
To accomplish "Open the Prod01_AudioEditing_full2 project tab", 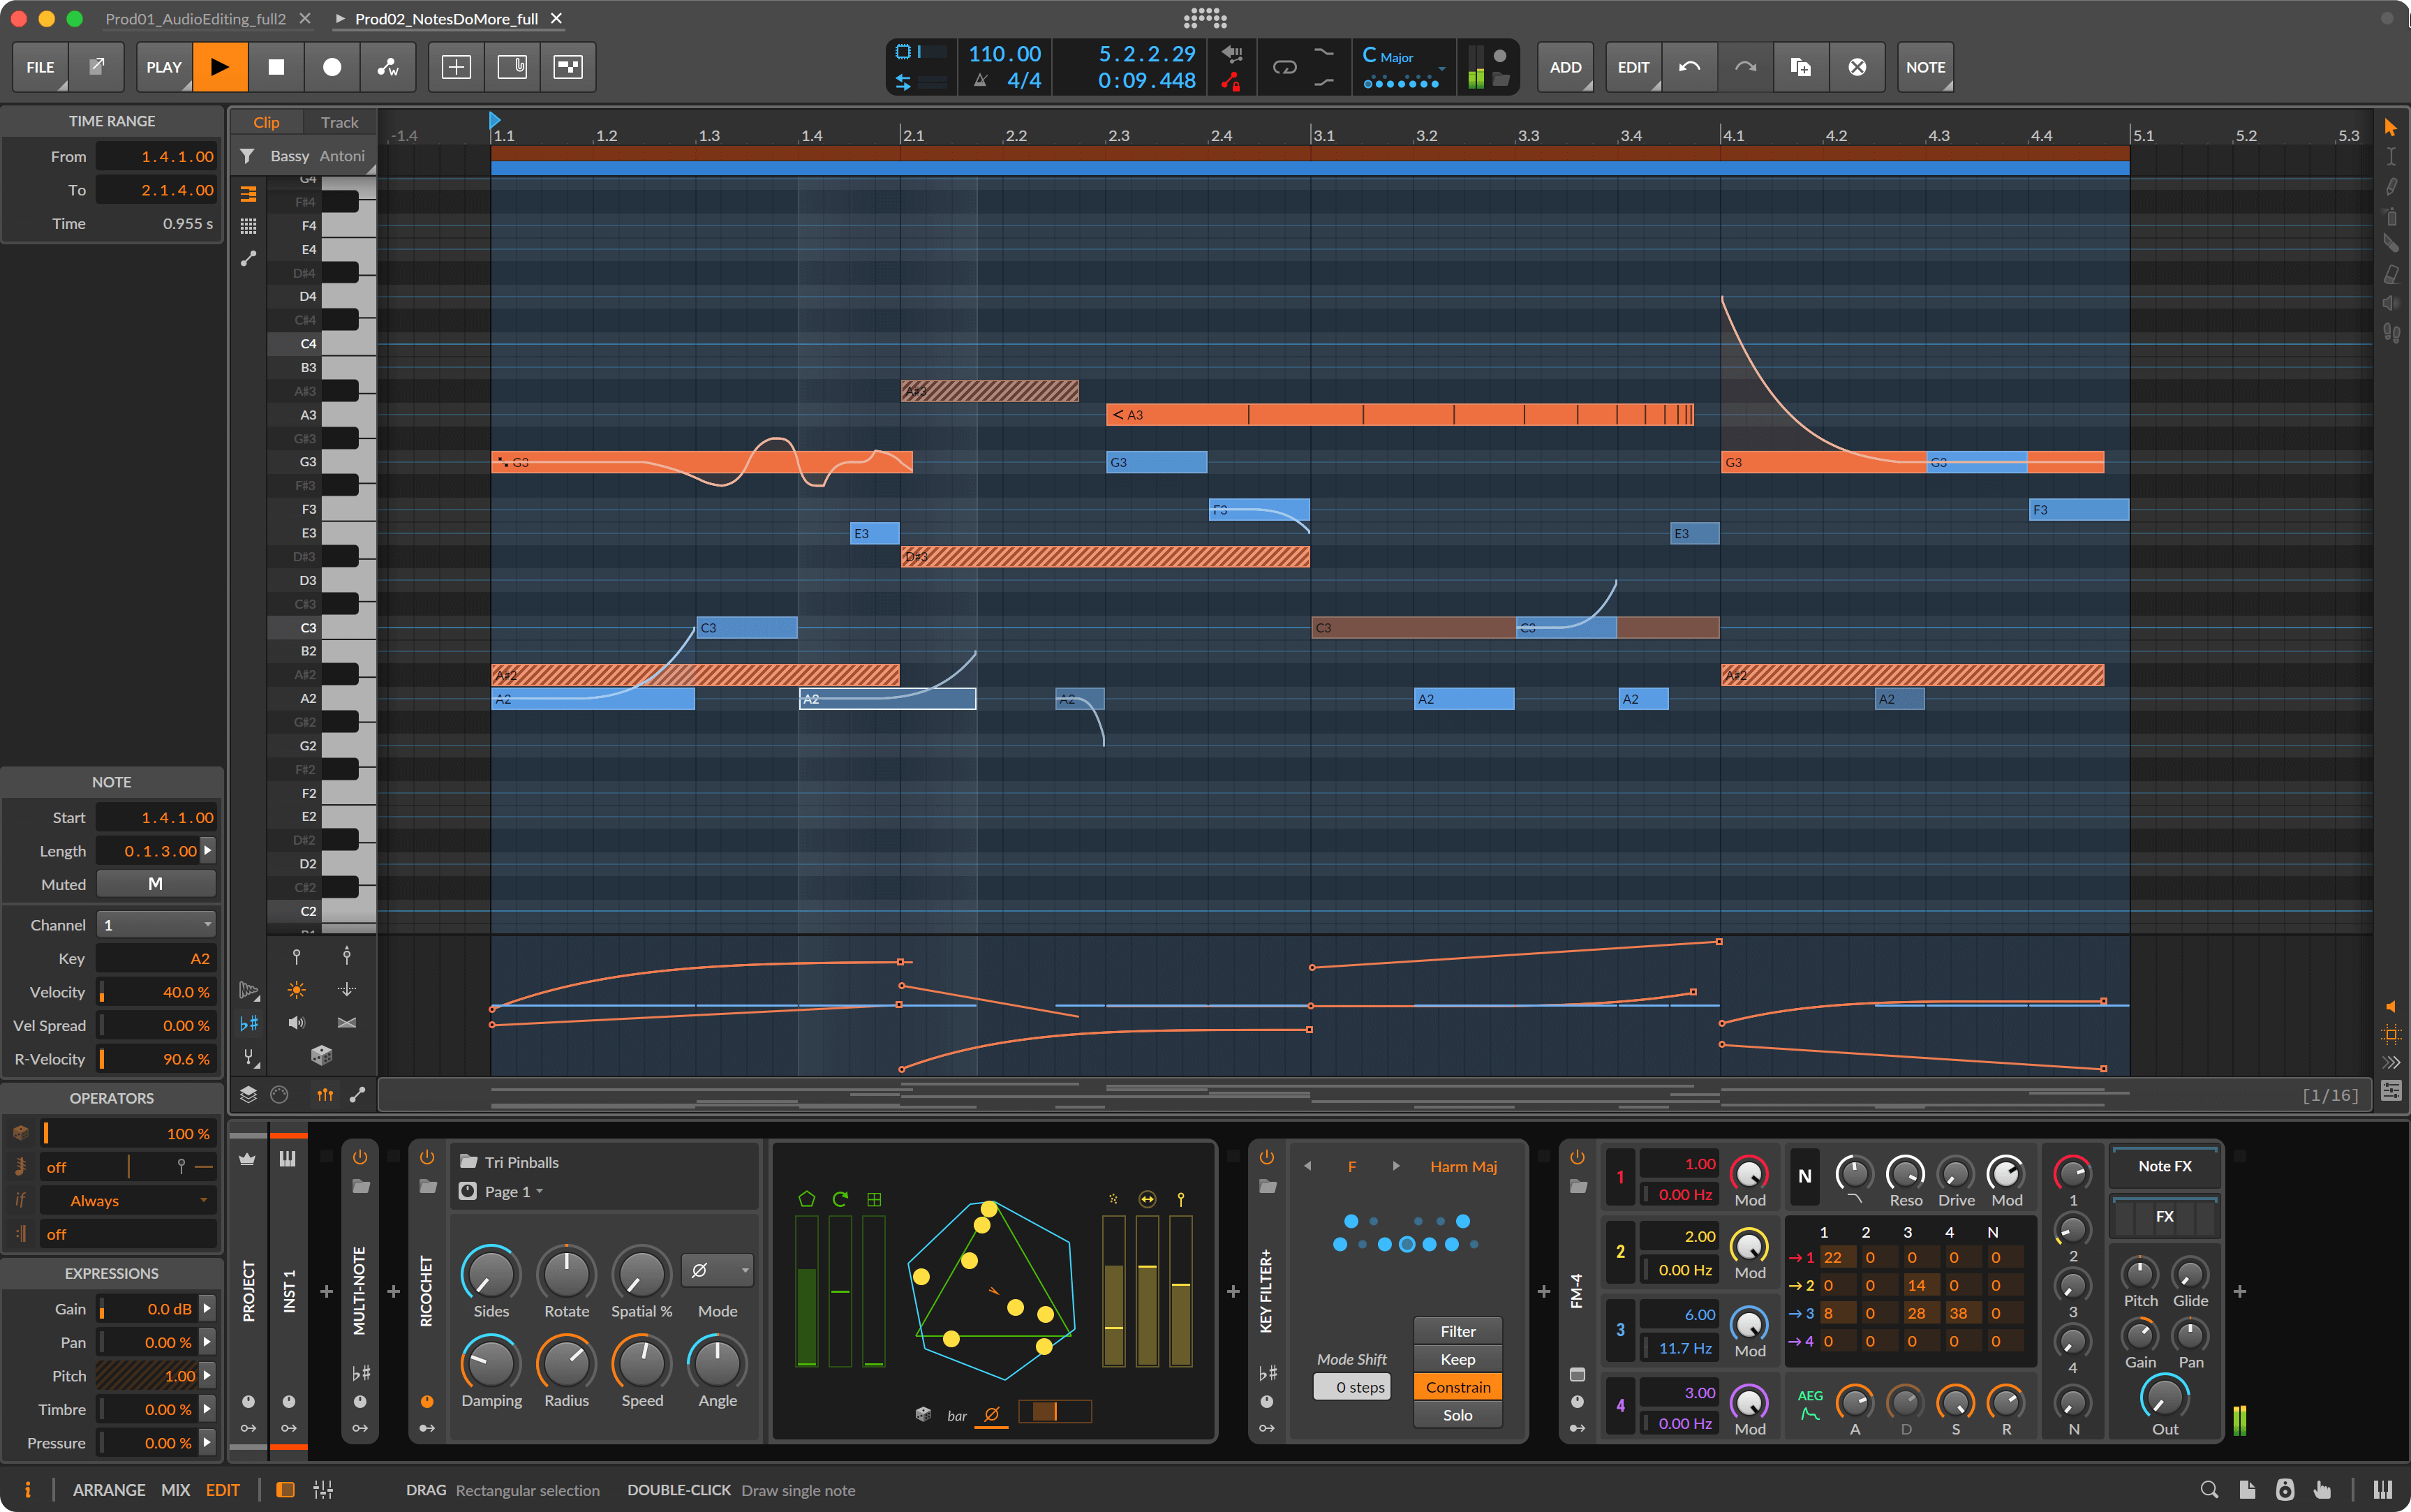I will [195, 18].
